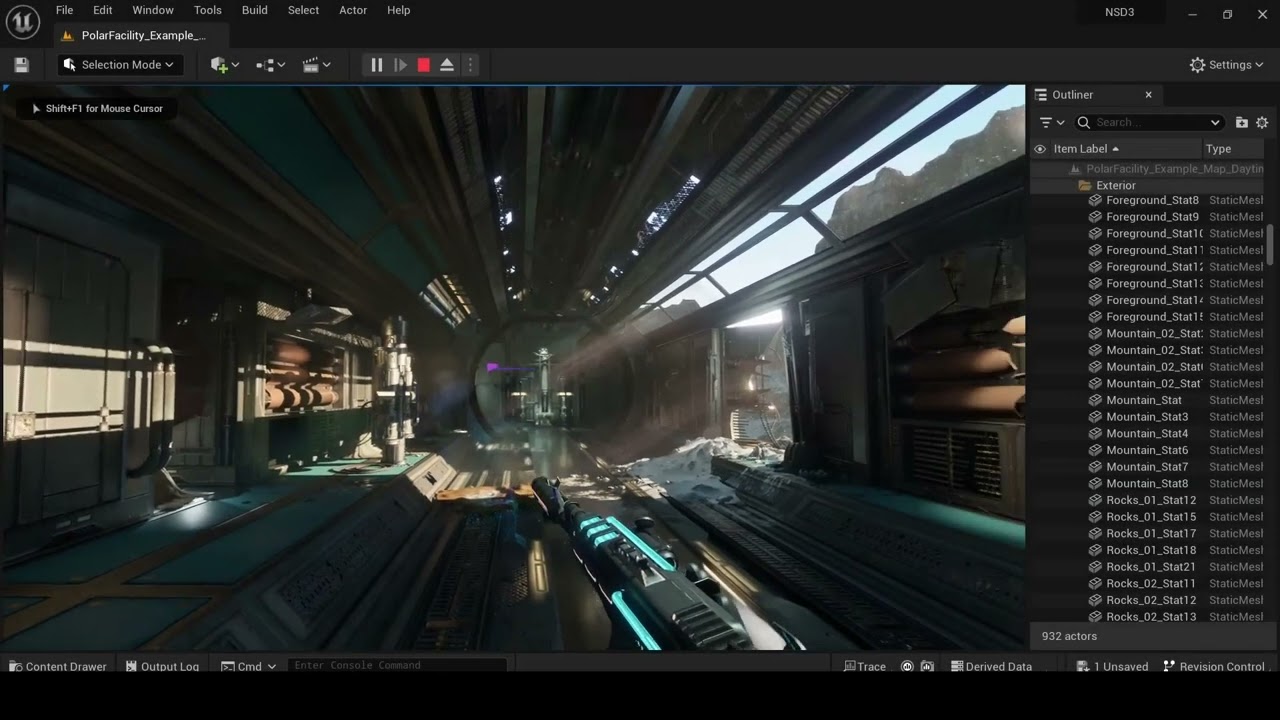Click the Outliner vertical scrollbar thumb

pos(1270,245)
